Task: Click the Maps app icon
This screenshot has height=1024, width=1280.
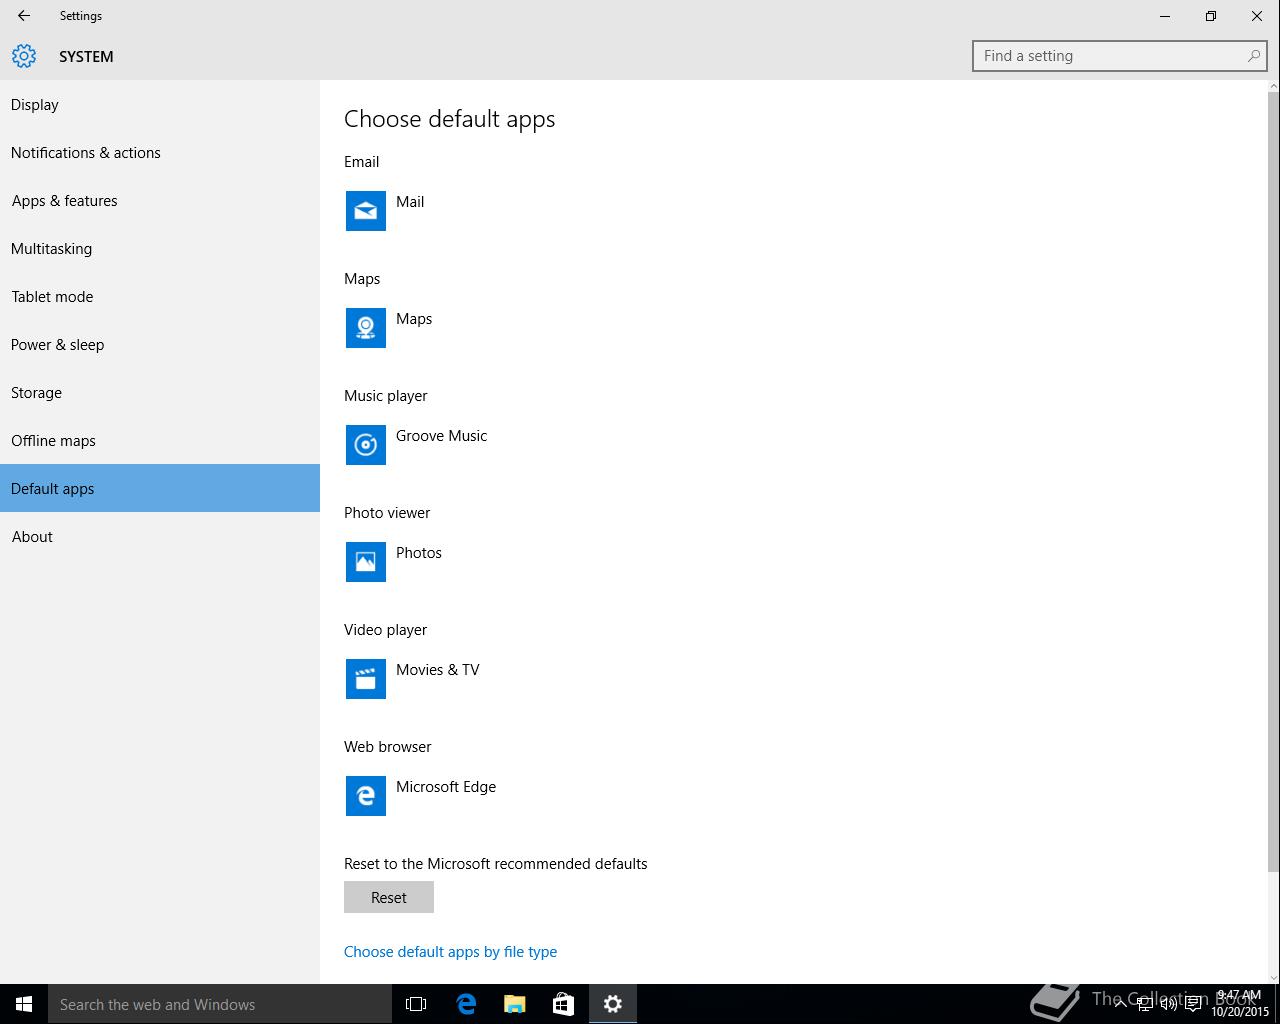Action: click(x=366, y=328)
